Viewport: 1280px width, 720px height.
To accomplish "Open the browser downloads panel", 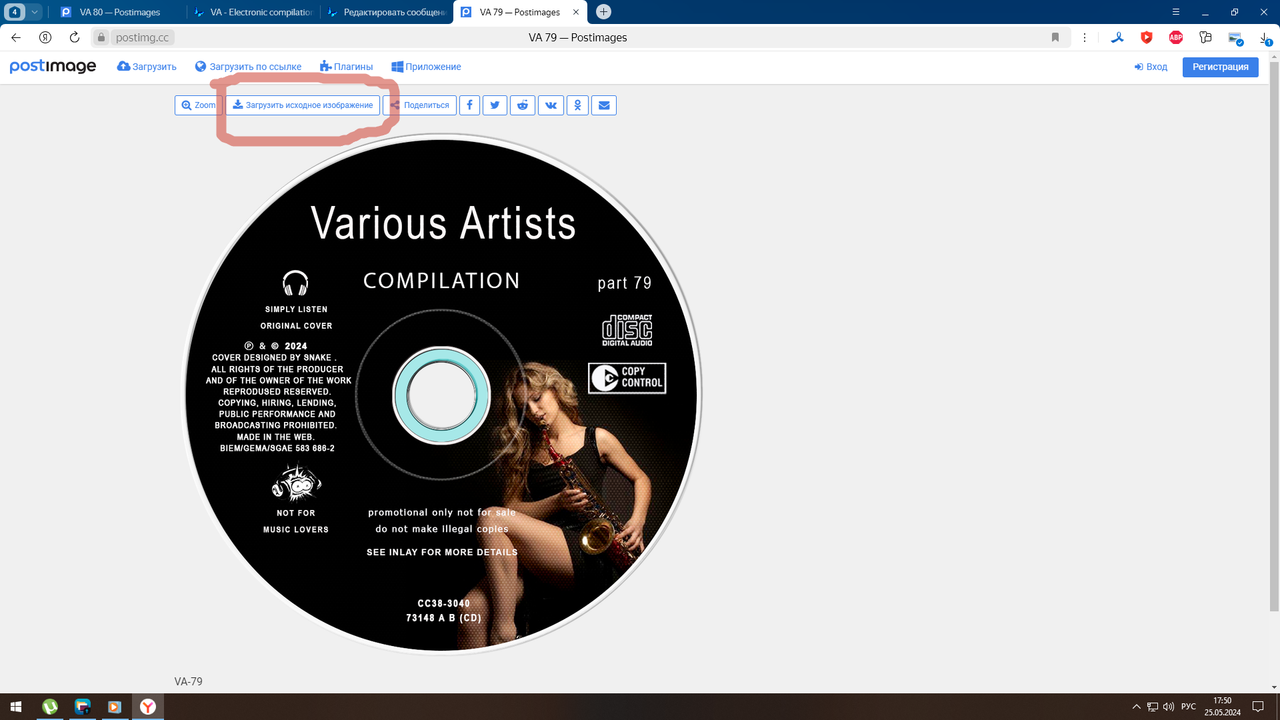I will click(x=1266, y=38).
